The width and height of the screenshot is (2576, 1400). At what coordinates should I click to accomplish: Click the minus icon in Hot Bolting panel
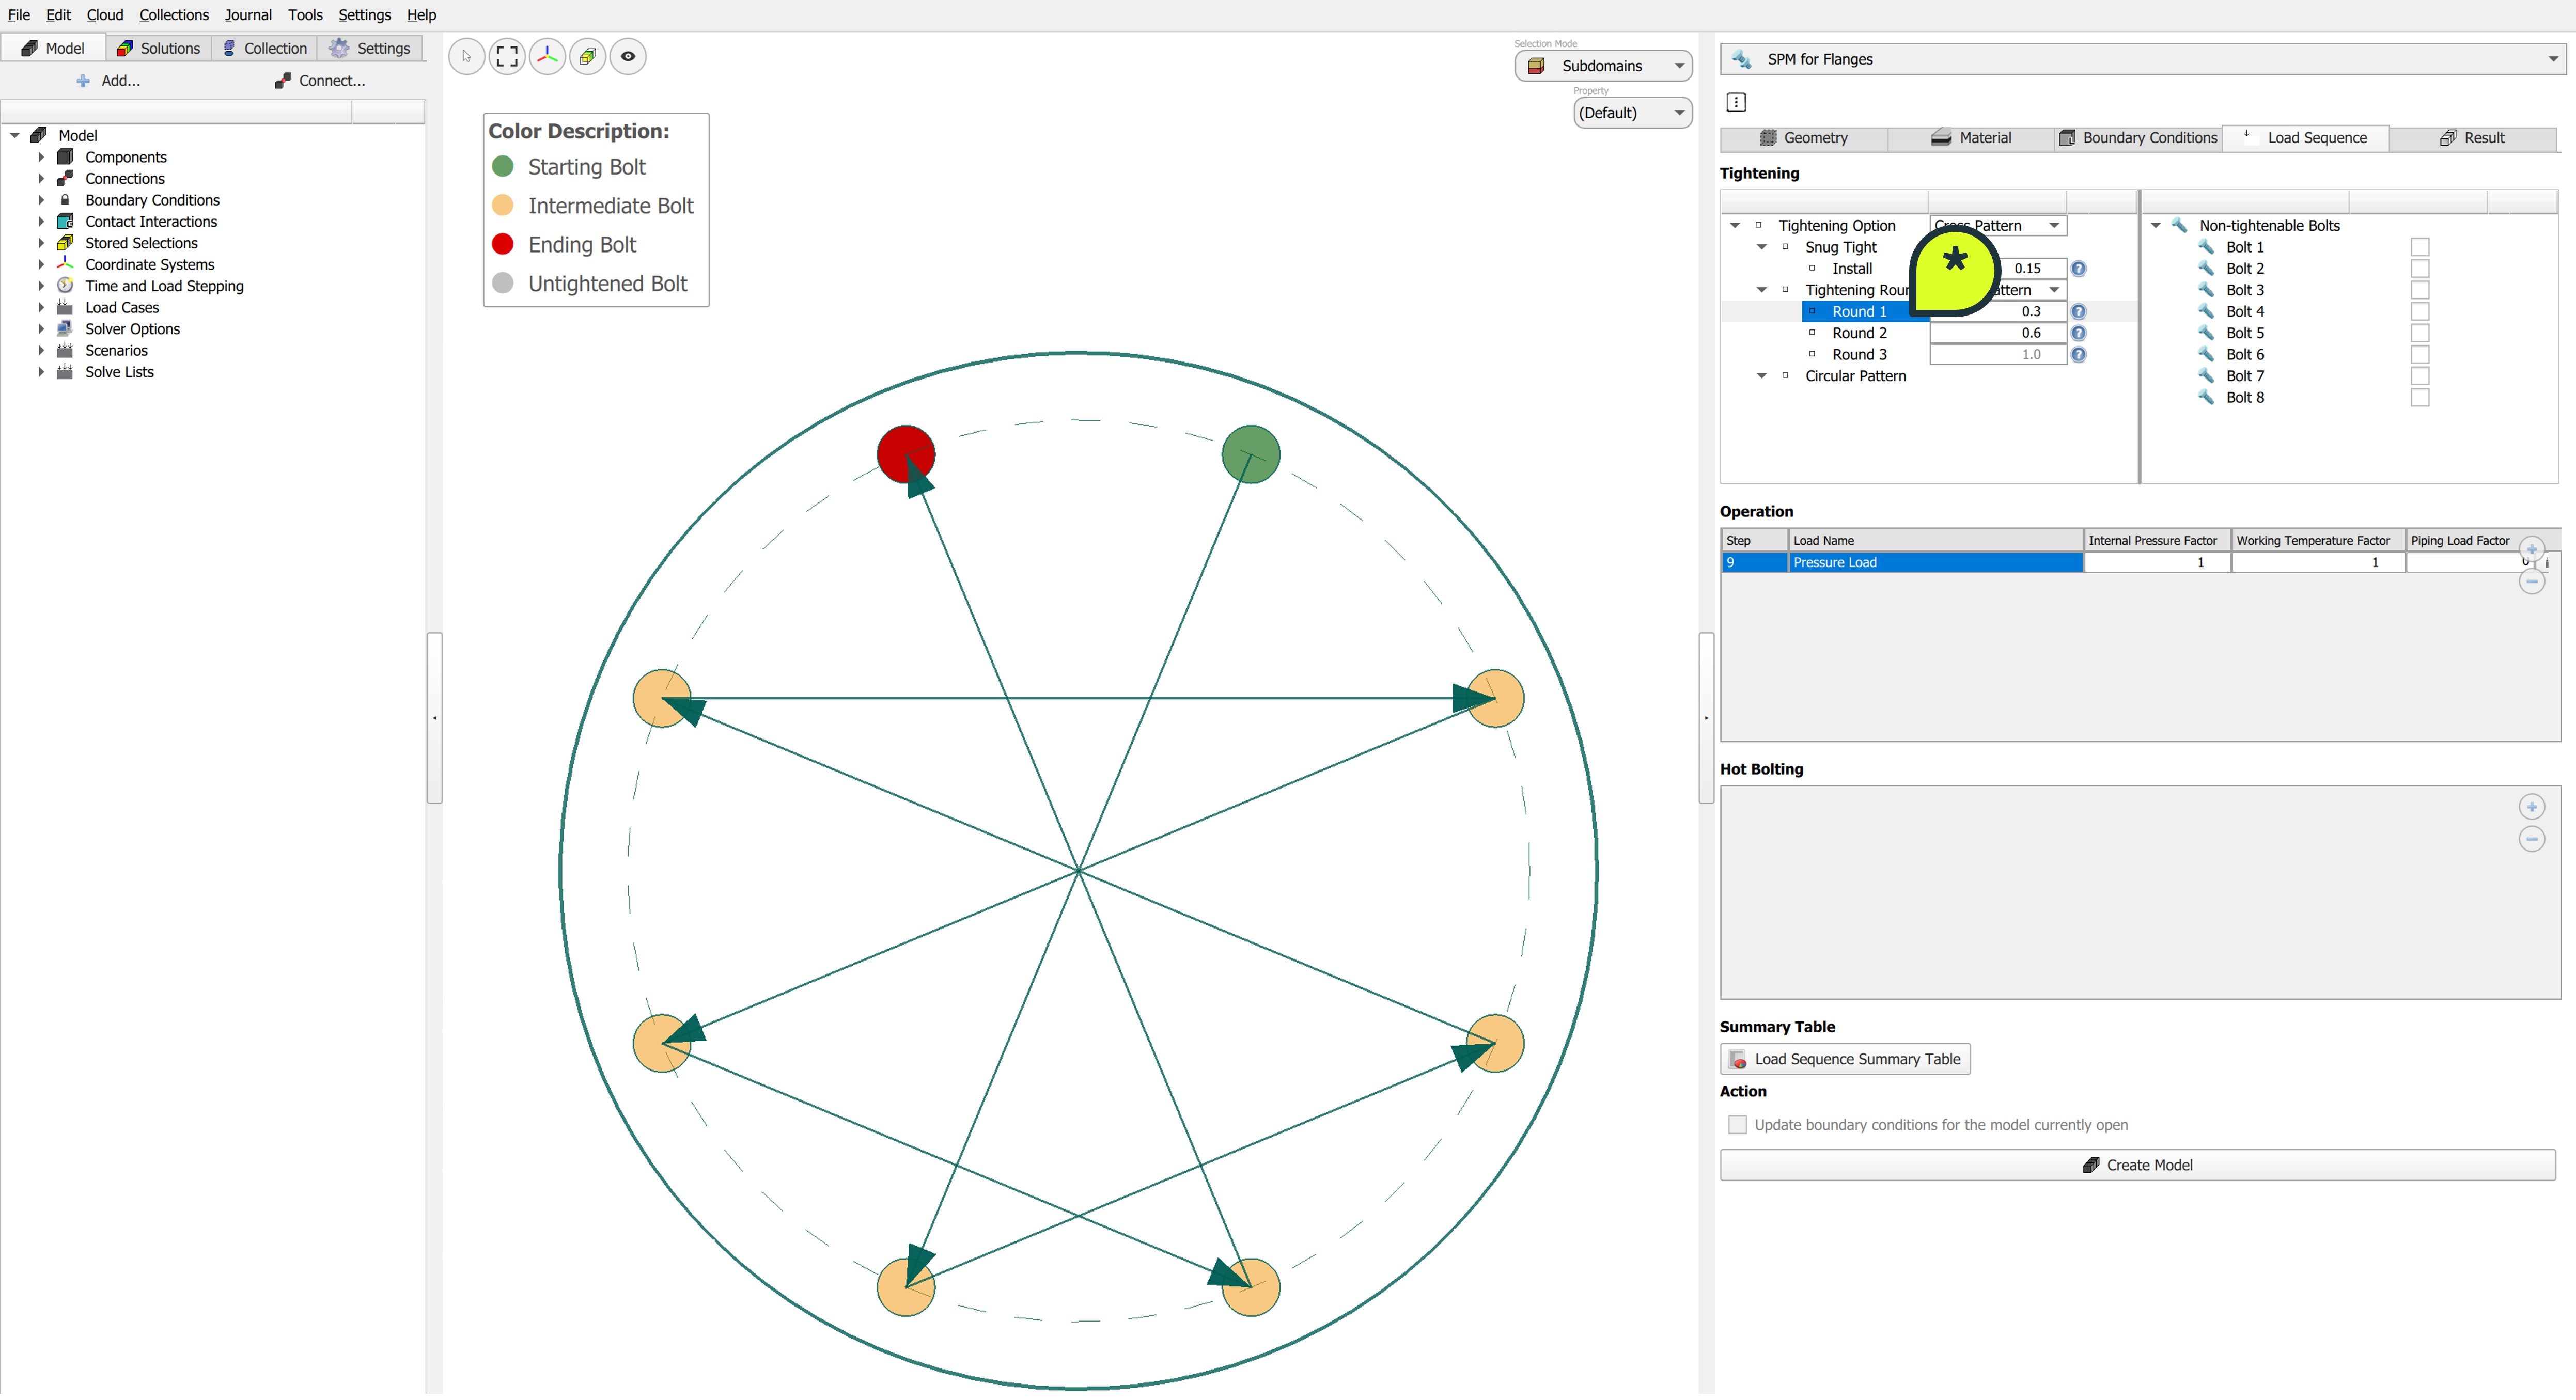pyautogui.click(x=2531, y=839)
